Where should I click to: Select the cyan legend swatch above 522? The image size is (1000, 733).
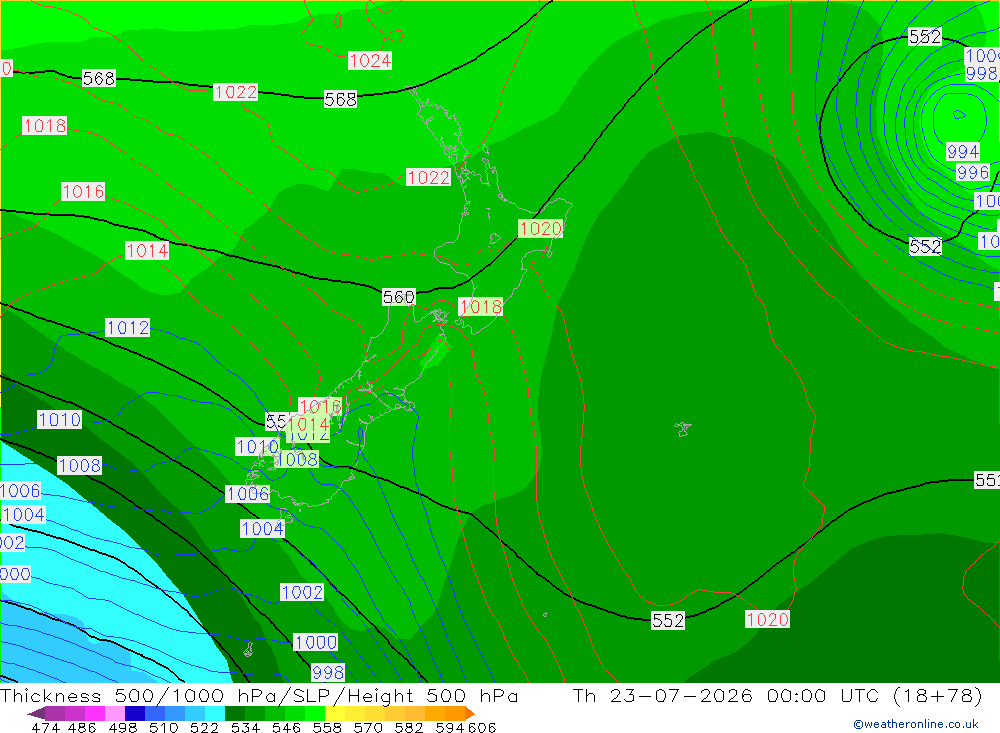click(x=215, y=713)
